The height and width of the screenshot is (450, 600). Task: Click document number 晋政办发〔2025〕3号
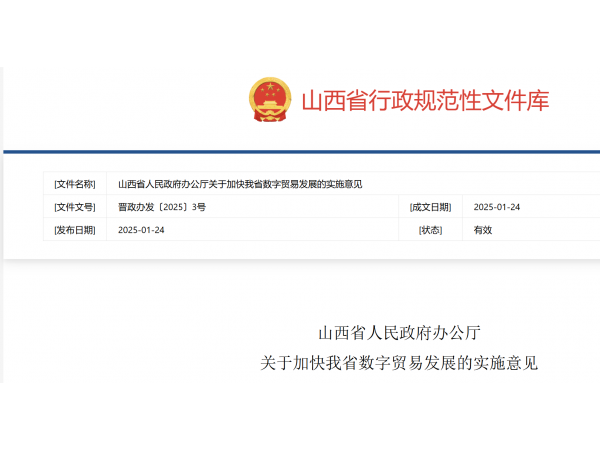[161, 207]
